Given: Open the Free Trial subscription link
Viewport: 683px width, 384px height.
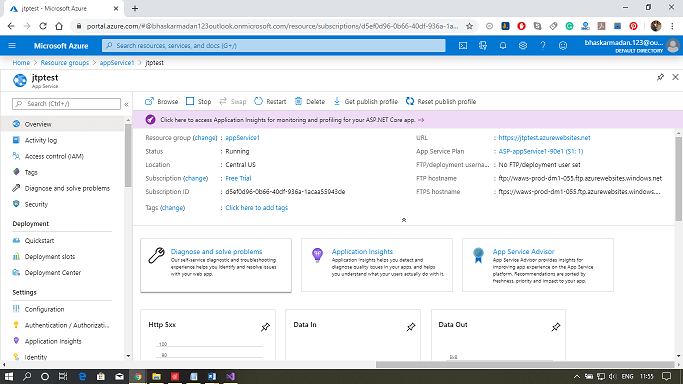Looking at the screenshot, I should [238, 178].
